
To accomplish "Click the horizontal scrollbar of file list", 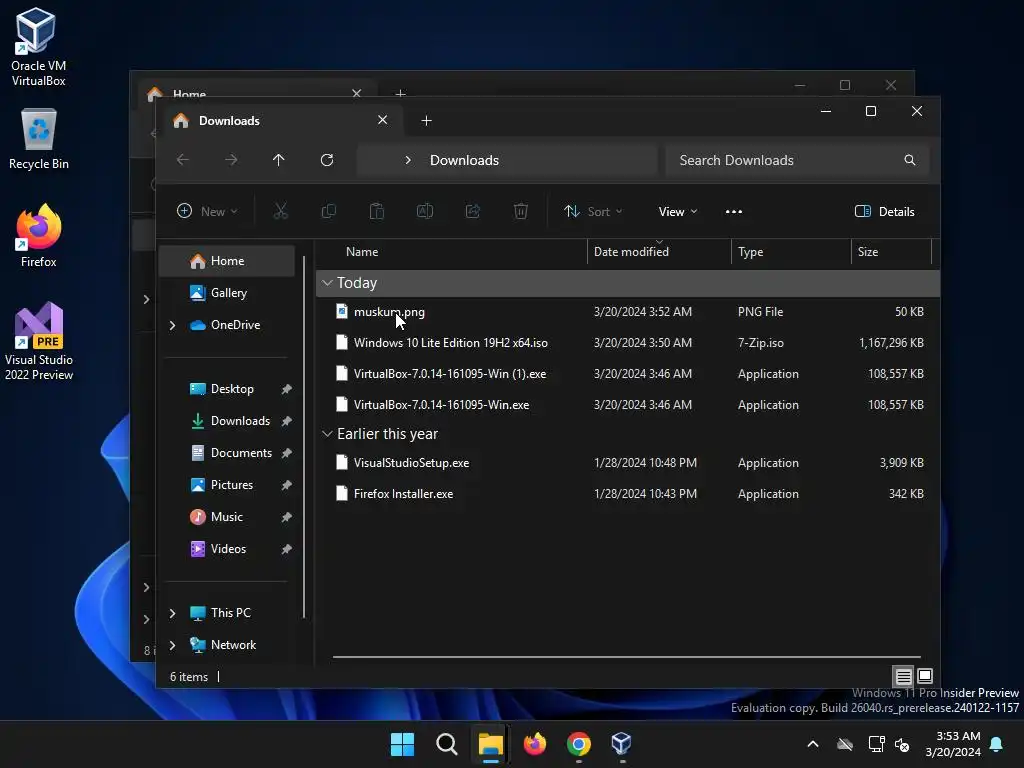I will pos(626,657).
